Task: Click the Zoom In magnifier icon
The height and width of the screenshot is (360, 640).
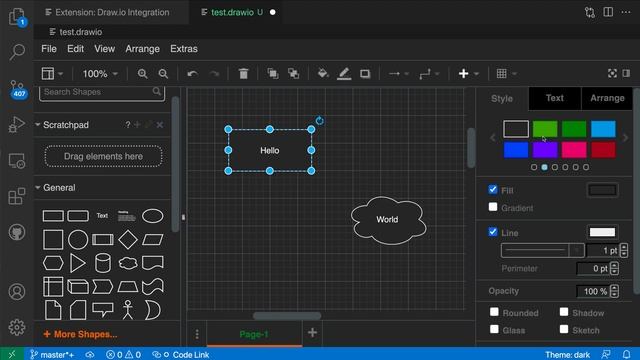Action: [x=142, y=74]
